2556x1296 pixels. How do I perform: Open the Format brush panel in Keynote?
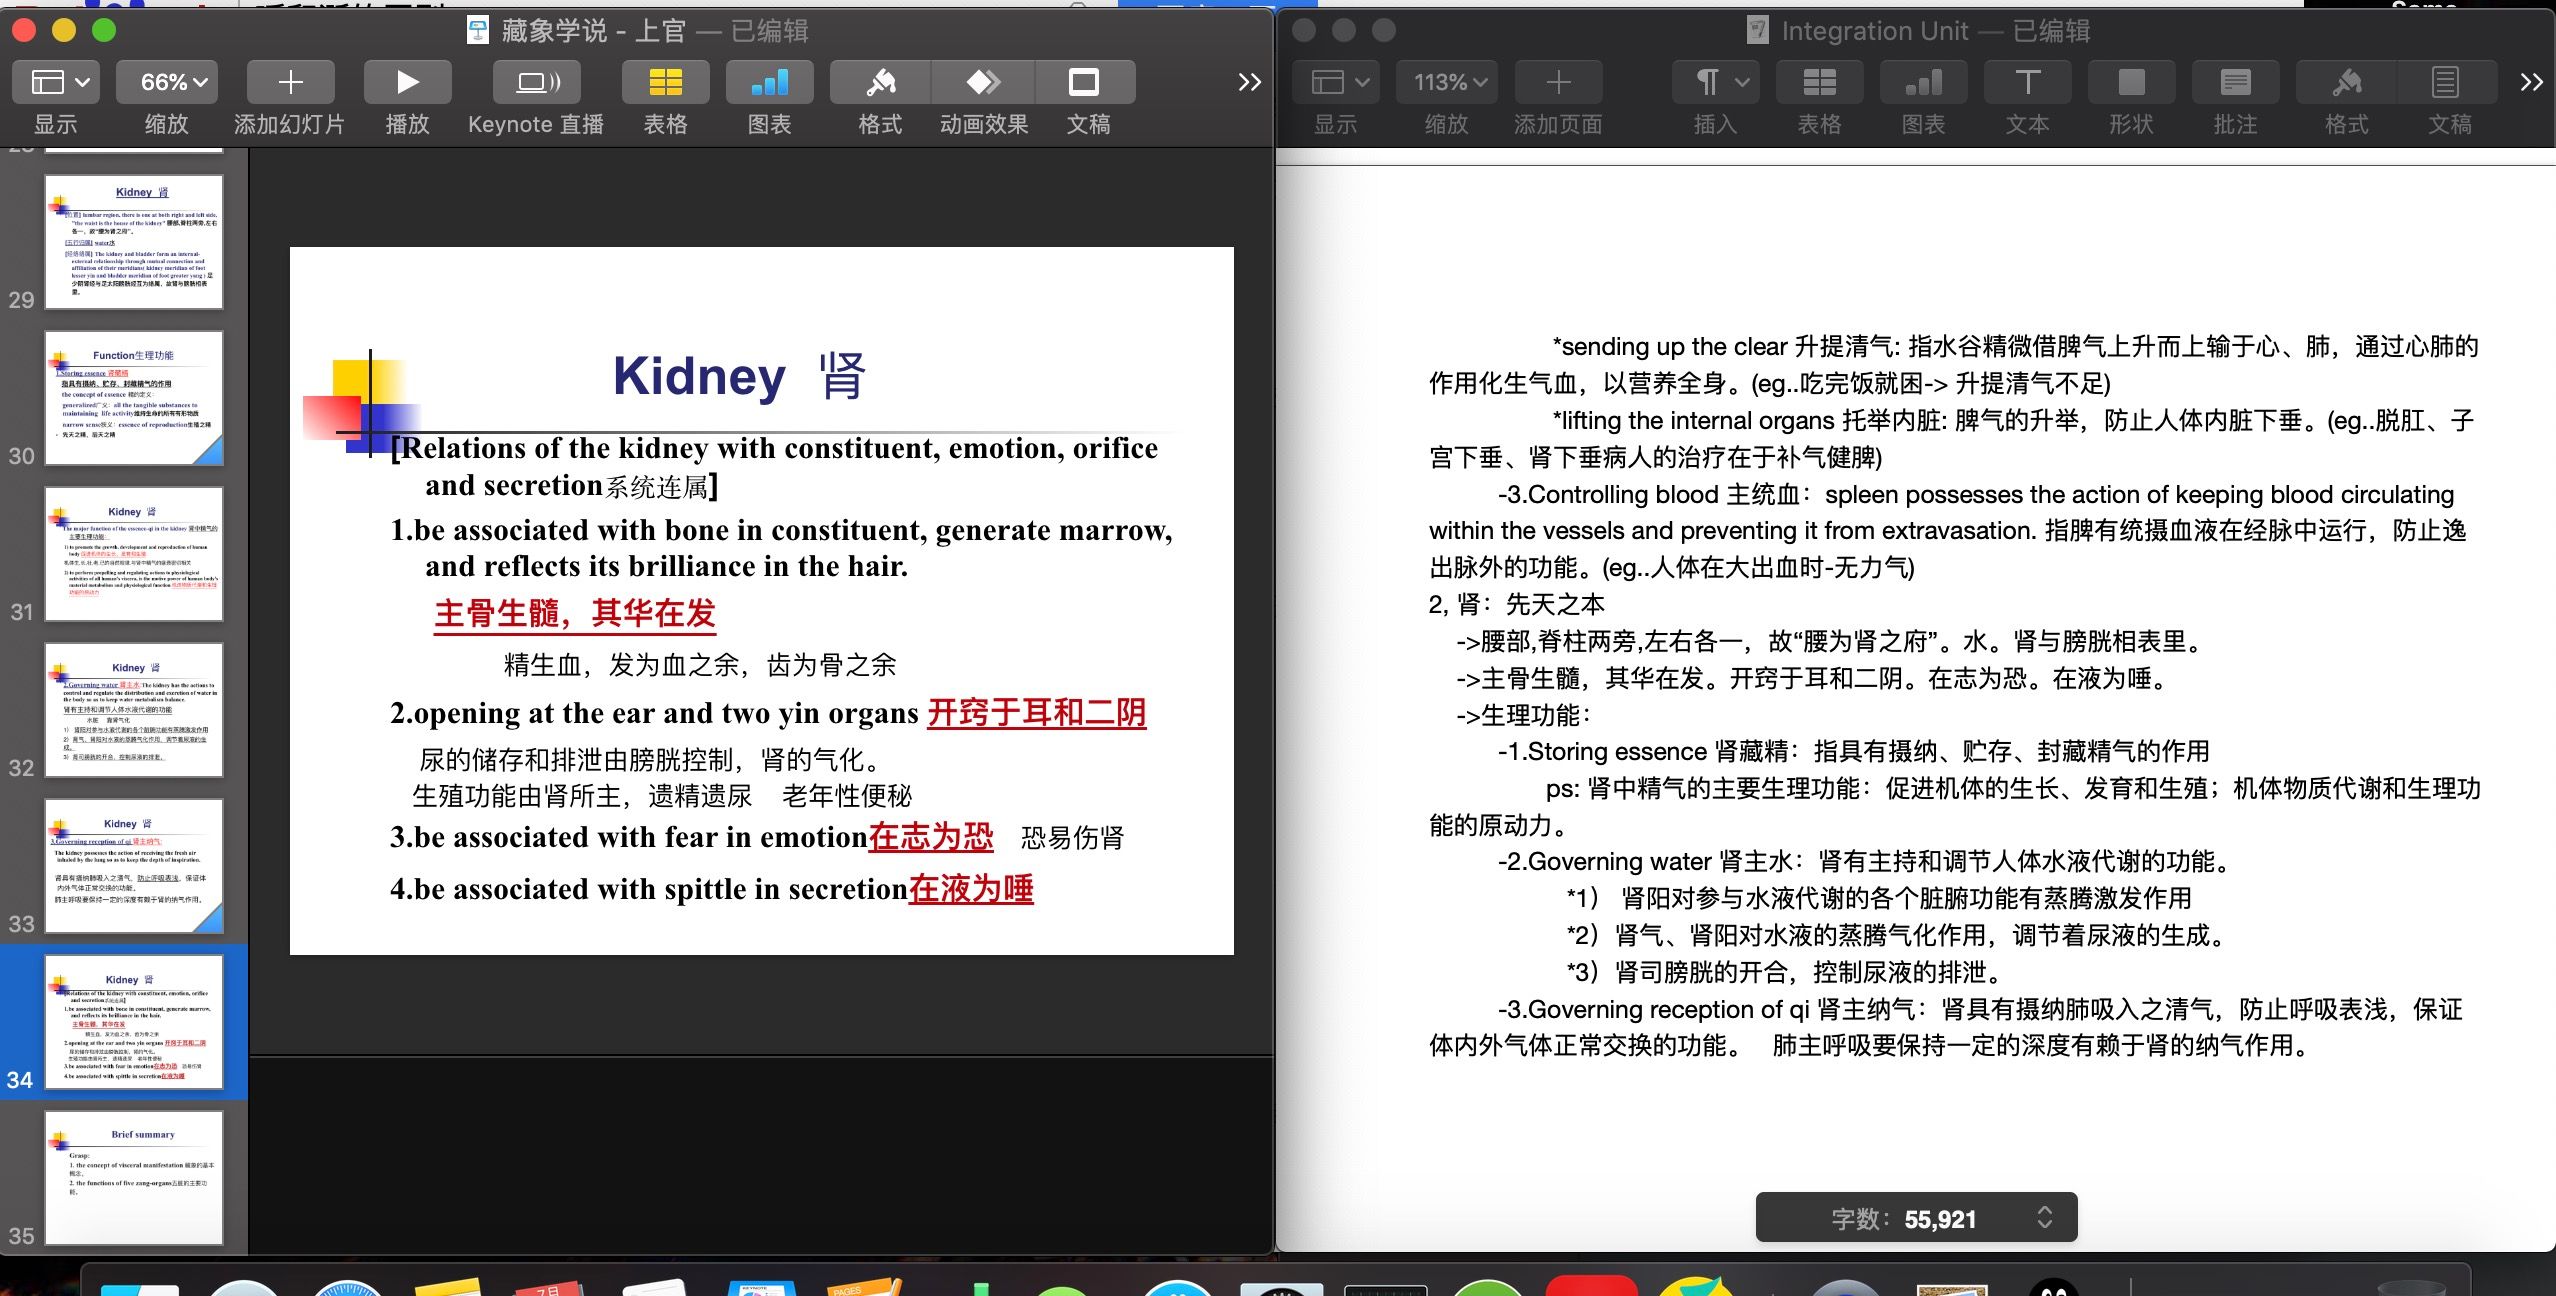coord(880,82)
